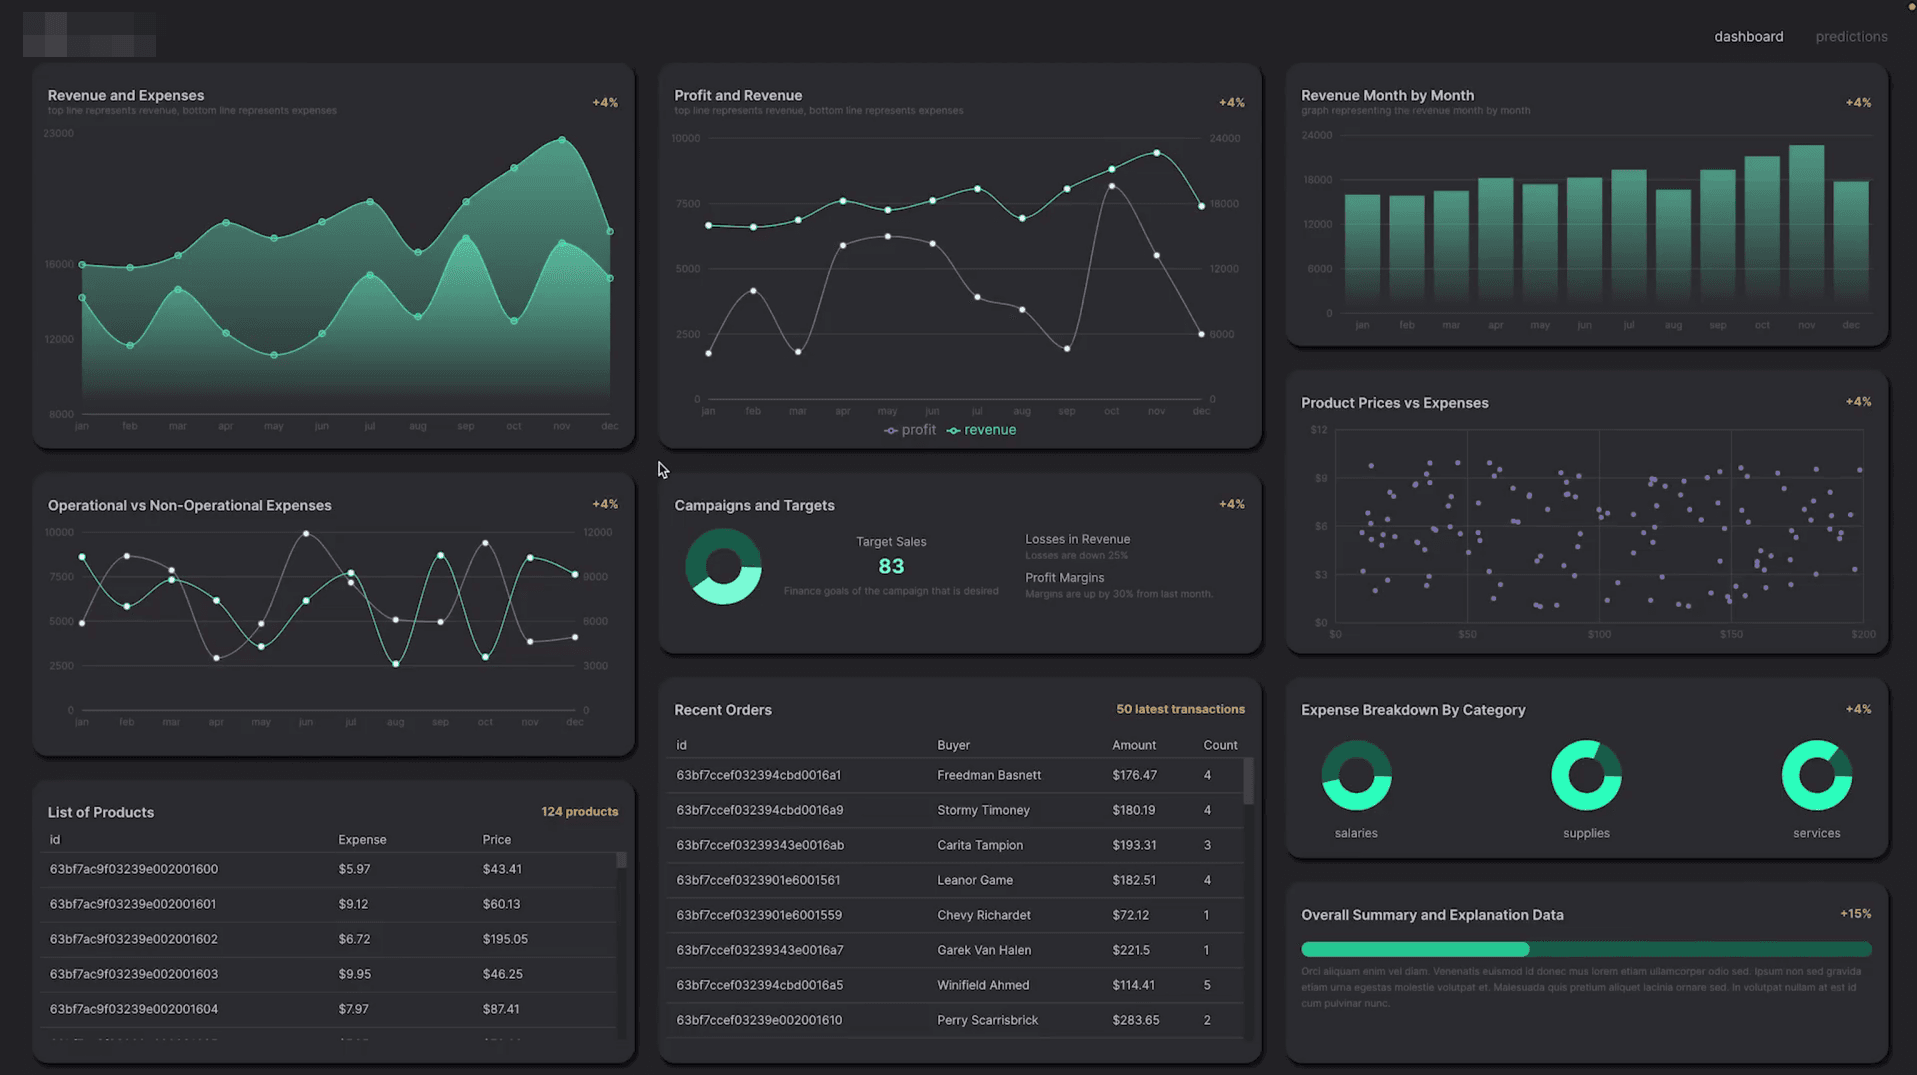
Task: Click buyer Stormy Timoney
Action: (983, 810)
